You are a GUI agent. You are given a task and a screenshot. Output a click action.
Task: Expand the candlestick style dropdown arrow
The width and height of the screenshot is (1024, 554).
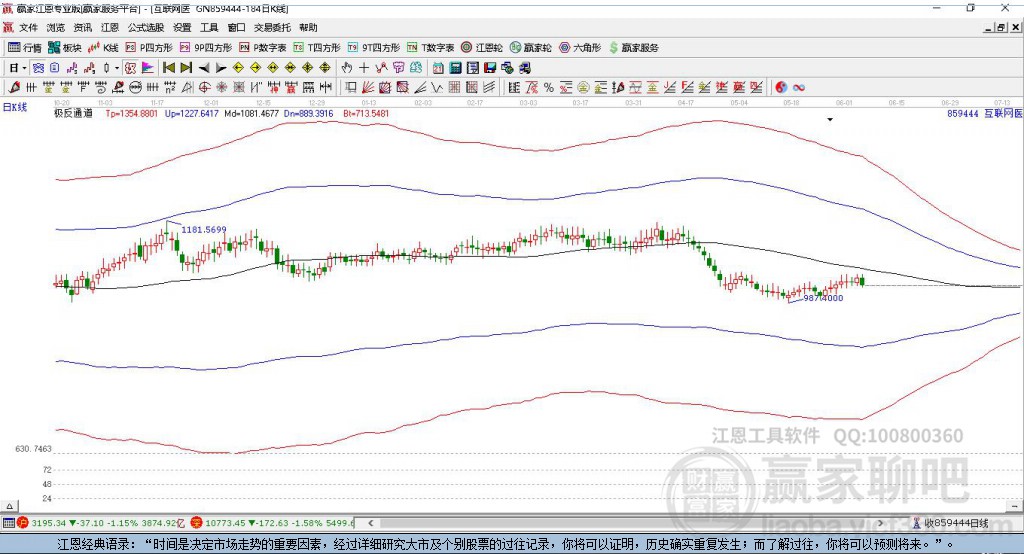pos(116,68)
